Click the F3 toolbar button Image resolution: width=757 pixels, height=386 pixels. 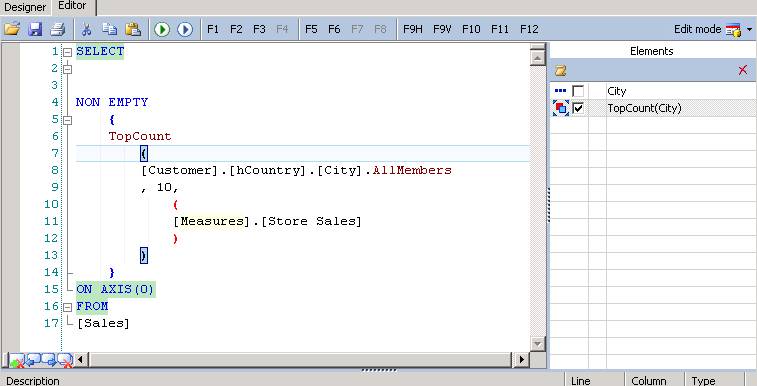click(259, 29)
